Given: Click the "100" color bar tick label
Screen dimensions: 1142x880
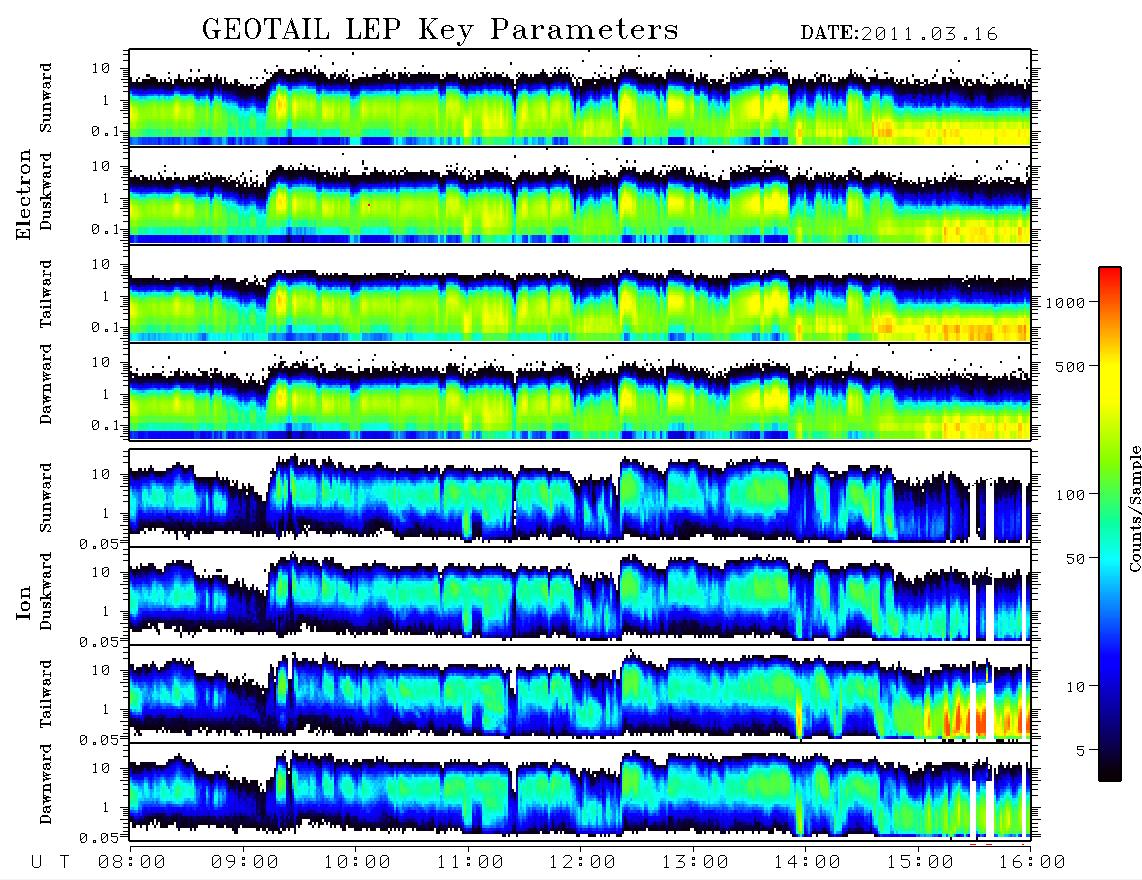Looking at the screenshot, I should click(1071, 495).
